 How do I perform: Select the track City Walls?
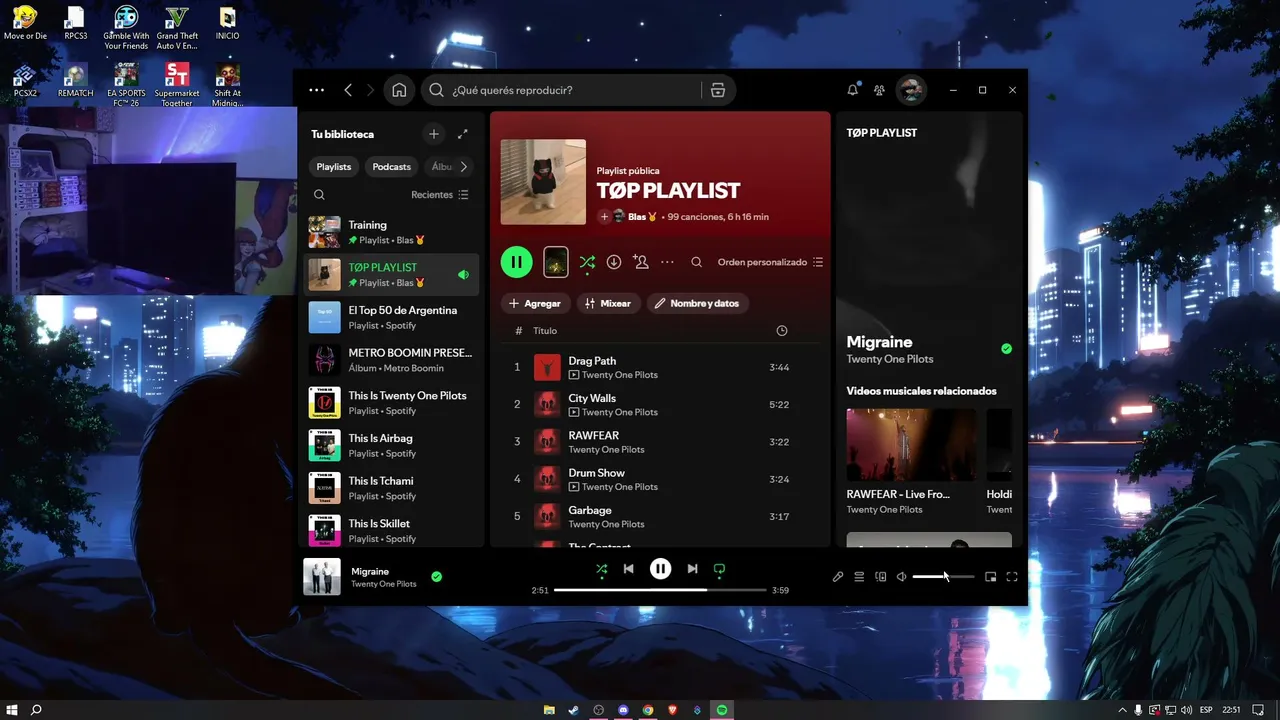(660, 404)
